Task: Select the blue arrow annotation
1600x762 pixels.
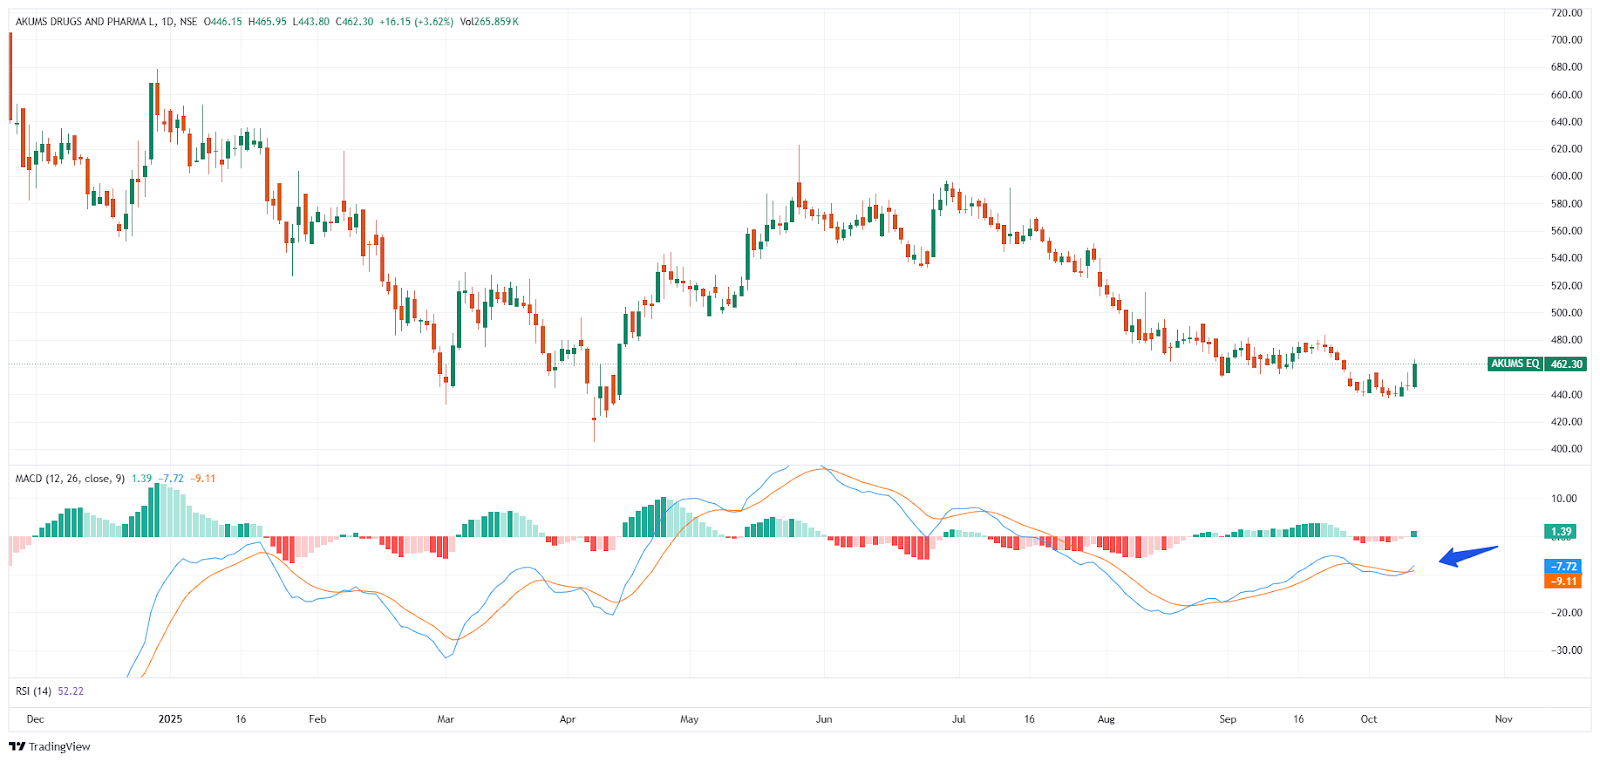Action: click(x=1468, y=555)
